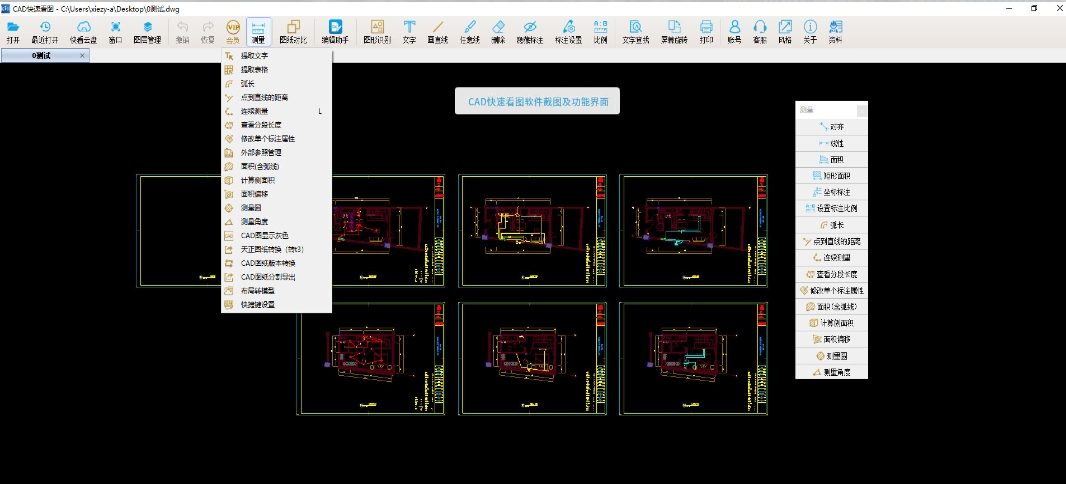
Task: Open 客服 customer service headset icon
Action: pyautogui.click(x=760, y=32)
